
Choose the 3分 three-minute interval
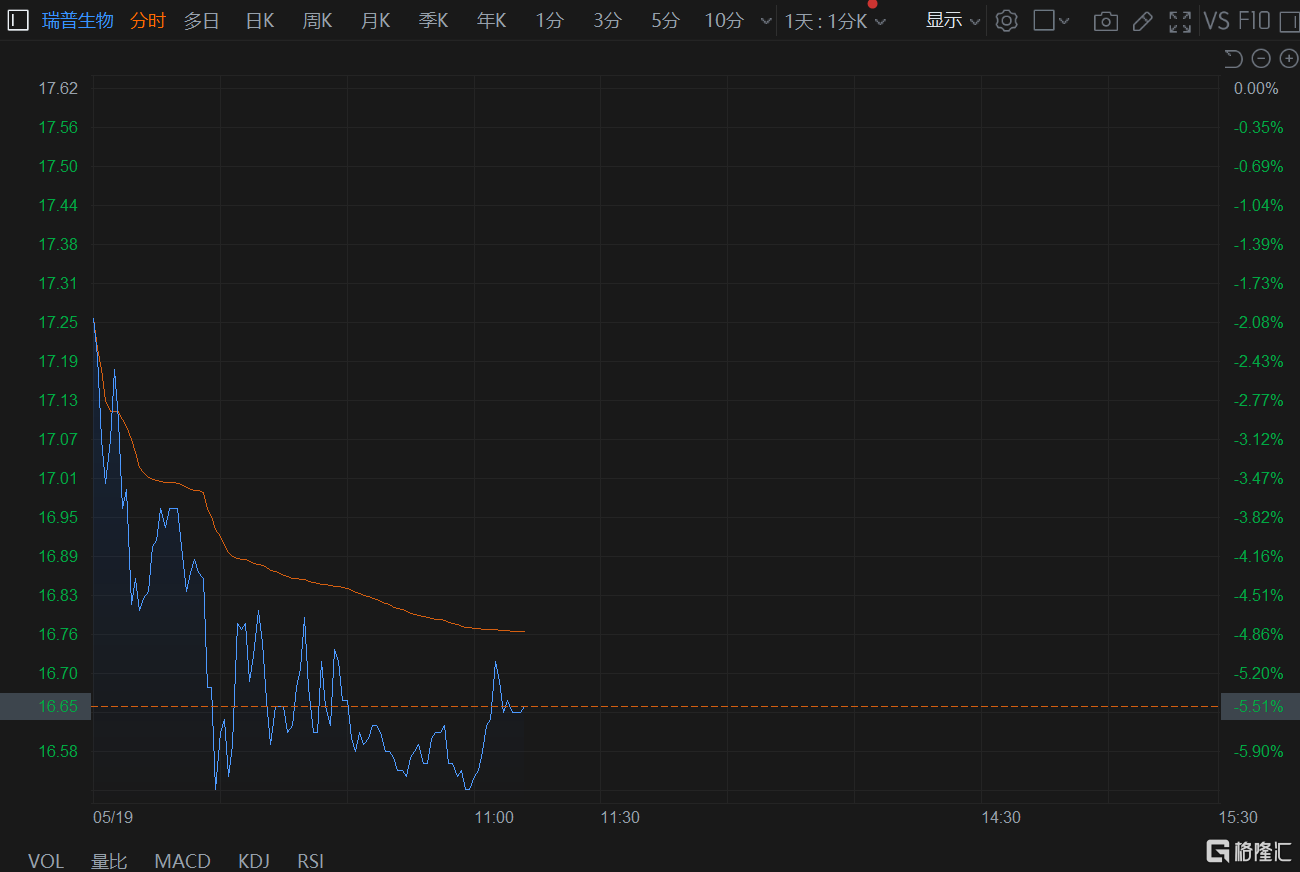607,20
